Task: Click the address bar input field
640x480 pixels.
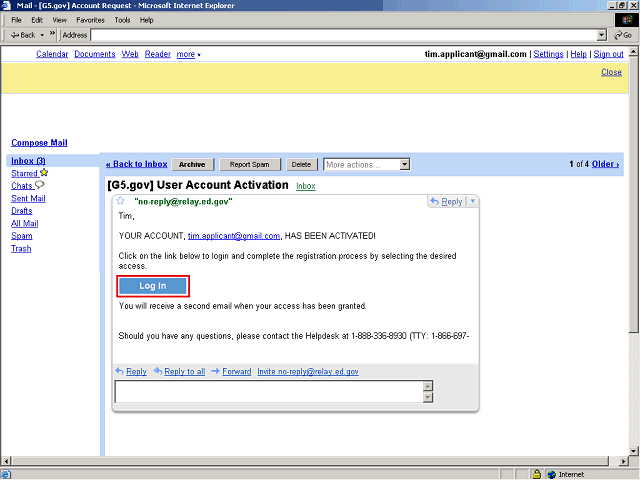Action: pyautogui.click(x=344, y=35)
